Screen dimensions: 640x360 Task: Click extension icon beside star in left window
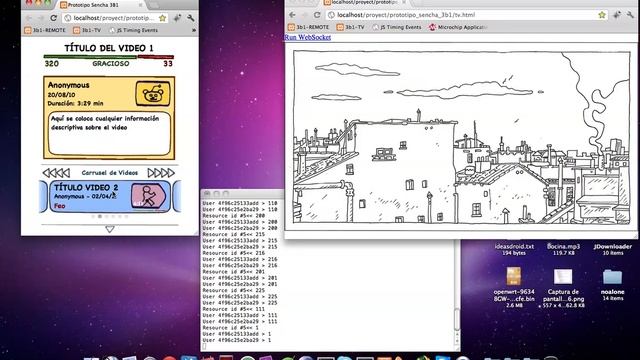pyautogui.click(x=178, y=18)
